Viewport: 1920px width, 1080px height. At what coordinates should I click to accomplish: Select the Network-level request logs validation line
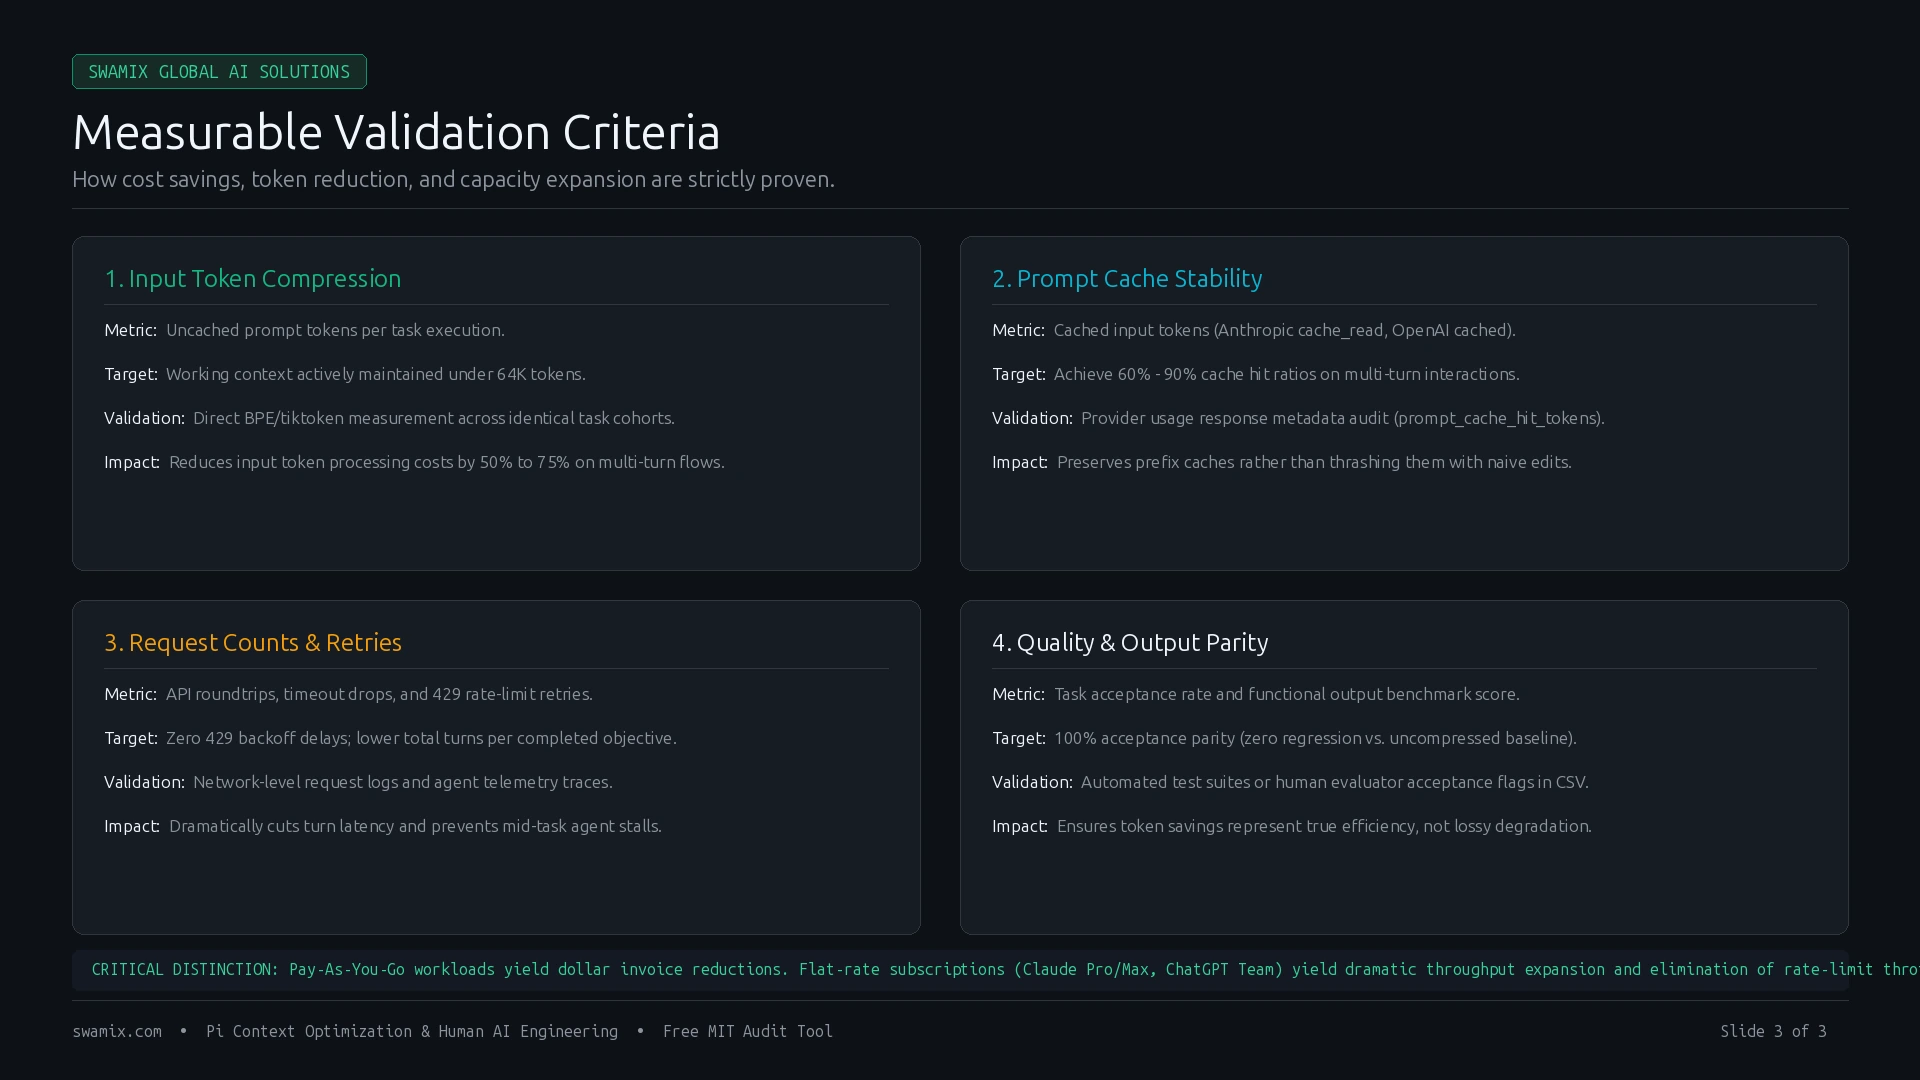358,782
